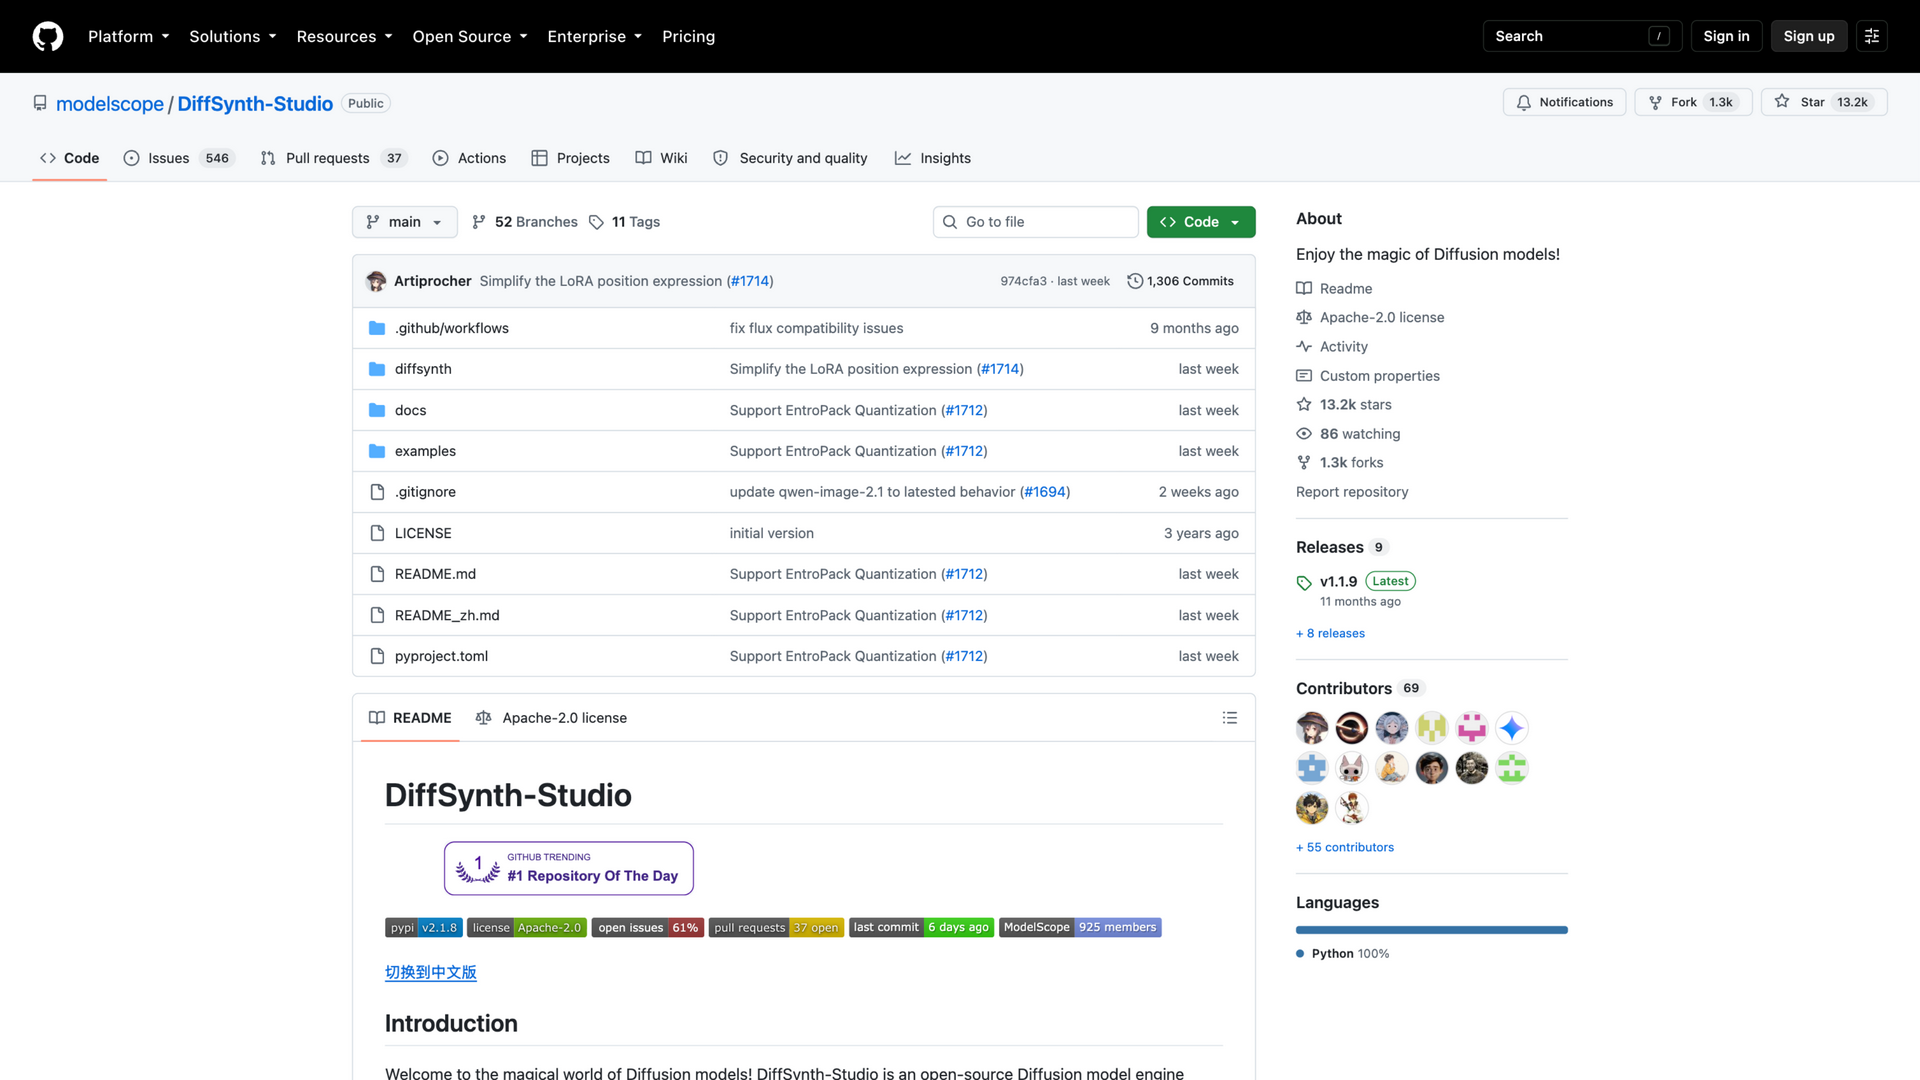Click the pyproject.toml file icon
This screenshot has height=1080, width=1920.
point(377,656)
